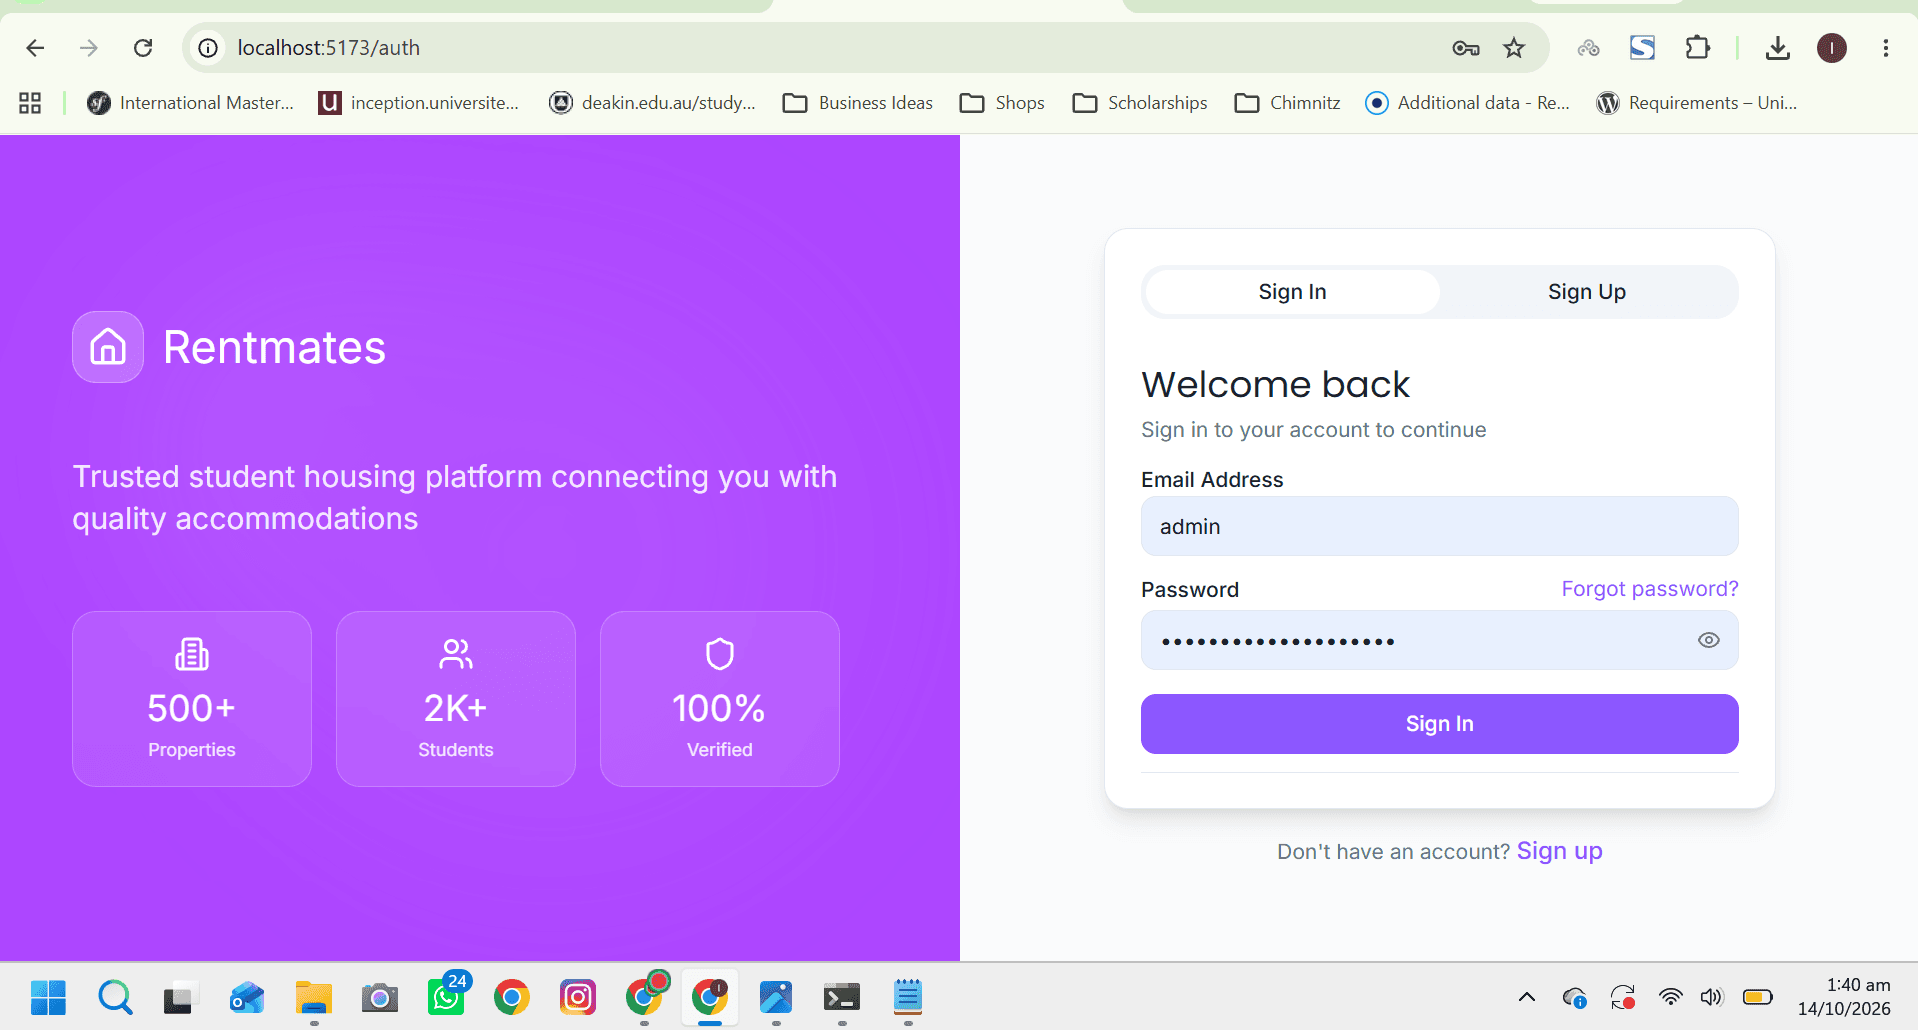
Task: Focus the Password input field
Action: click(x=1439, y=640)
